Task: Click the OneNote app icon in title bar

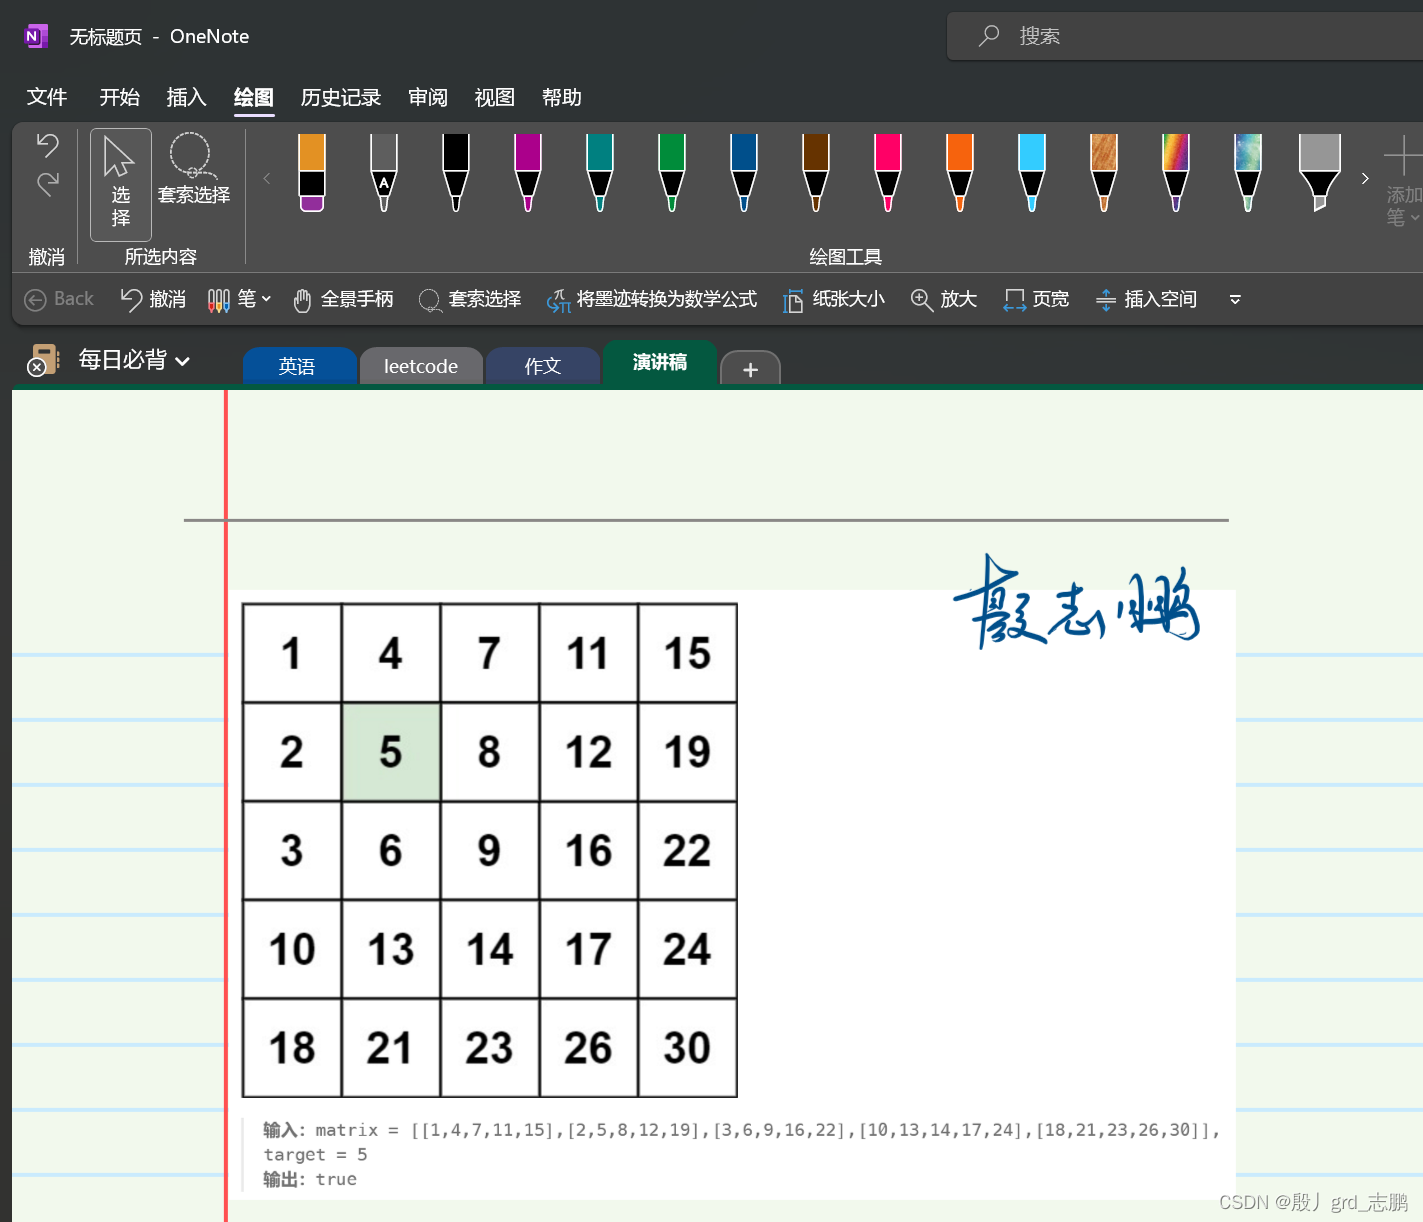Action: click(35, 36)
